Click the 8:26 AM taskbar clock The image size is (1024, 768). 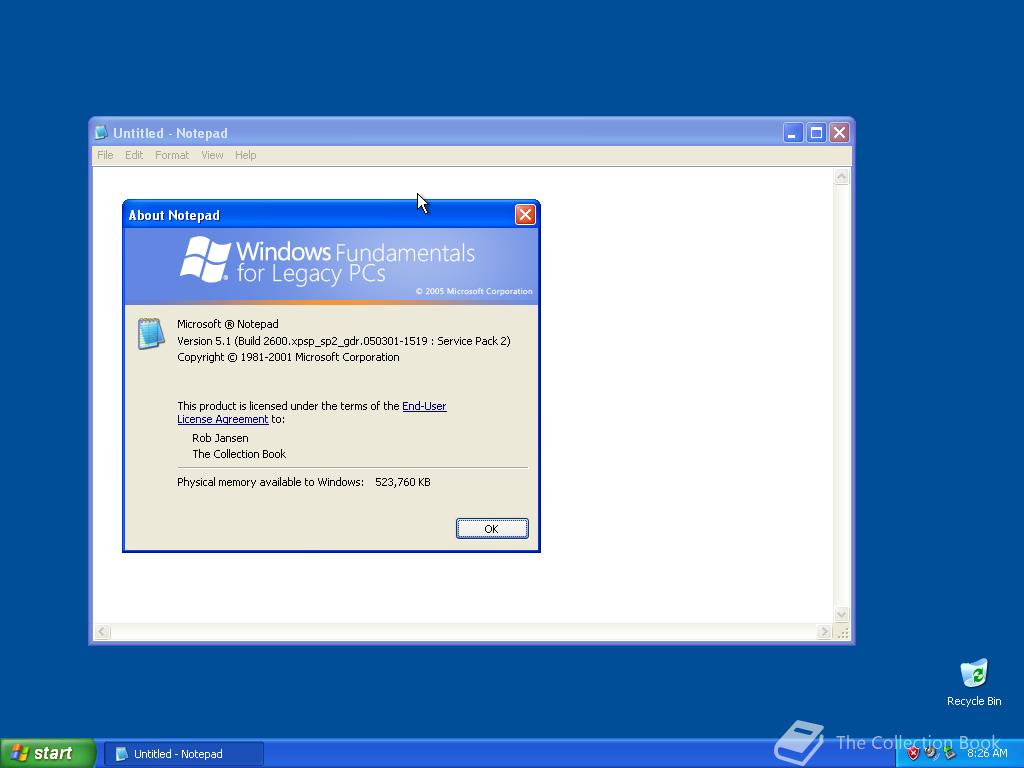[987, 753]
